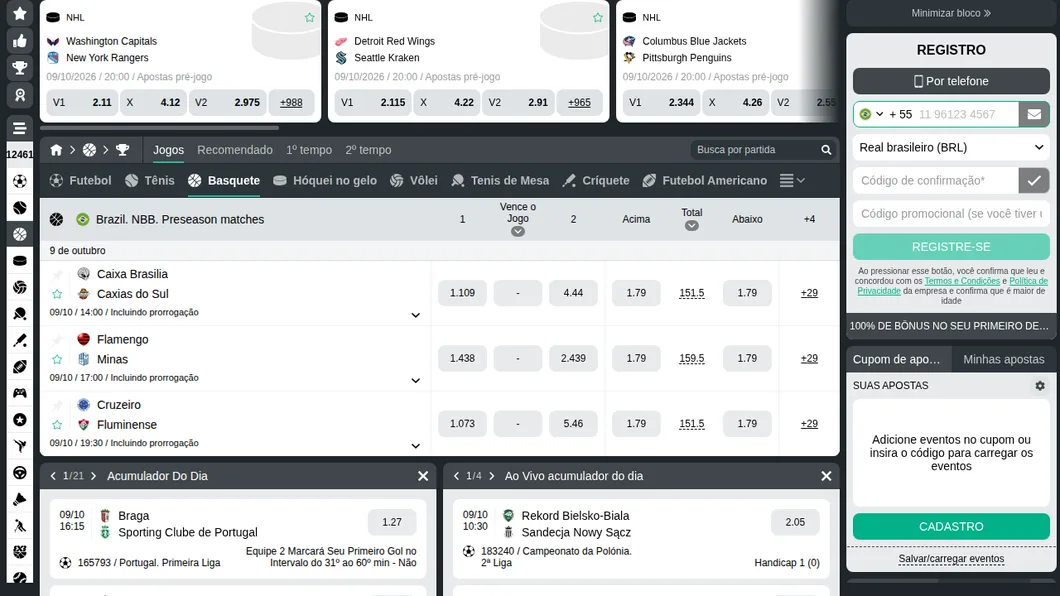
Task: Select volleyball icon in left sidebar
Action: click(20, 287)
